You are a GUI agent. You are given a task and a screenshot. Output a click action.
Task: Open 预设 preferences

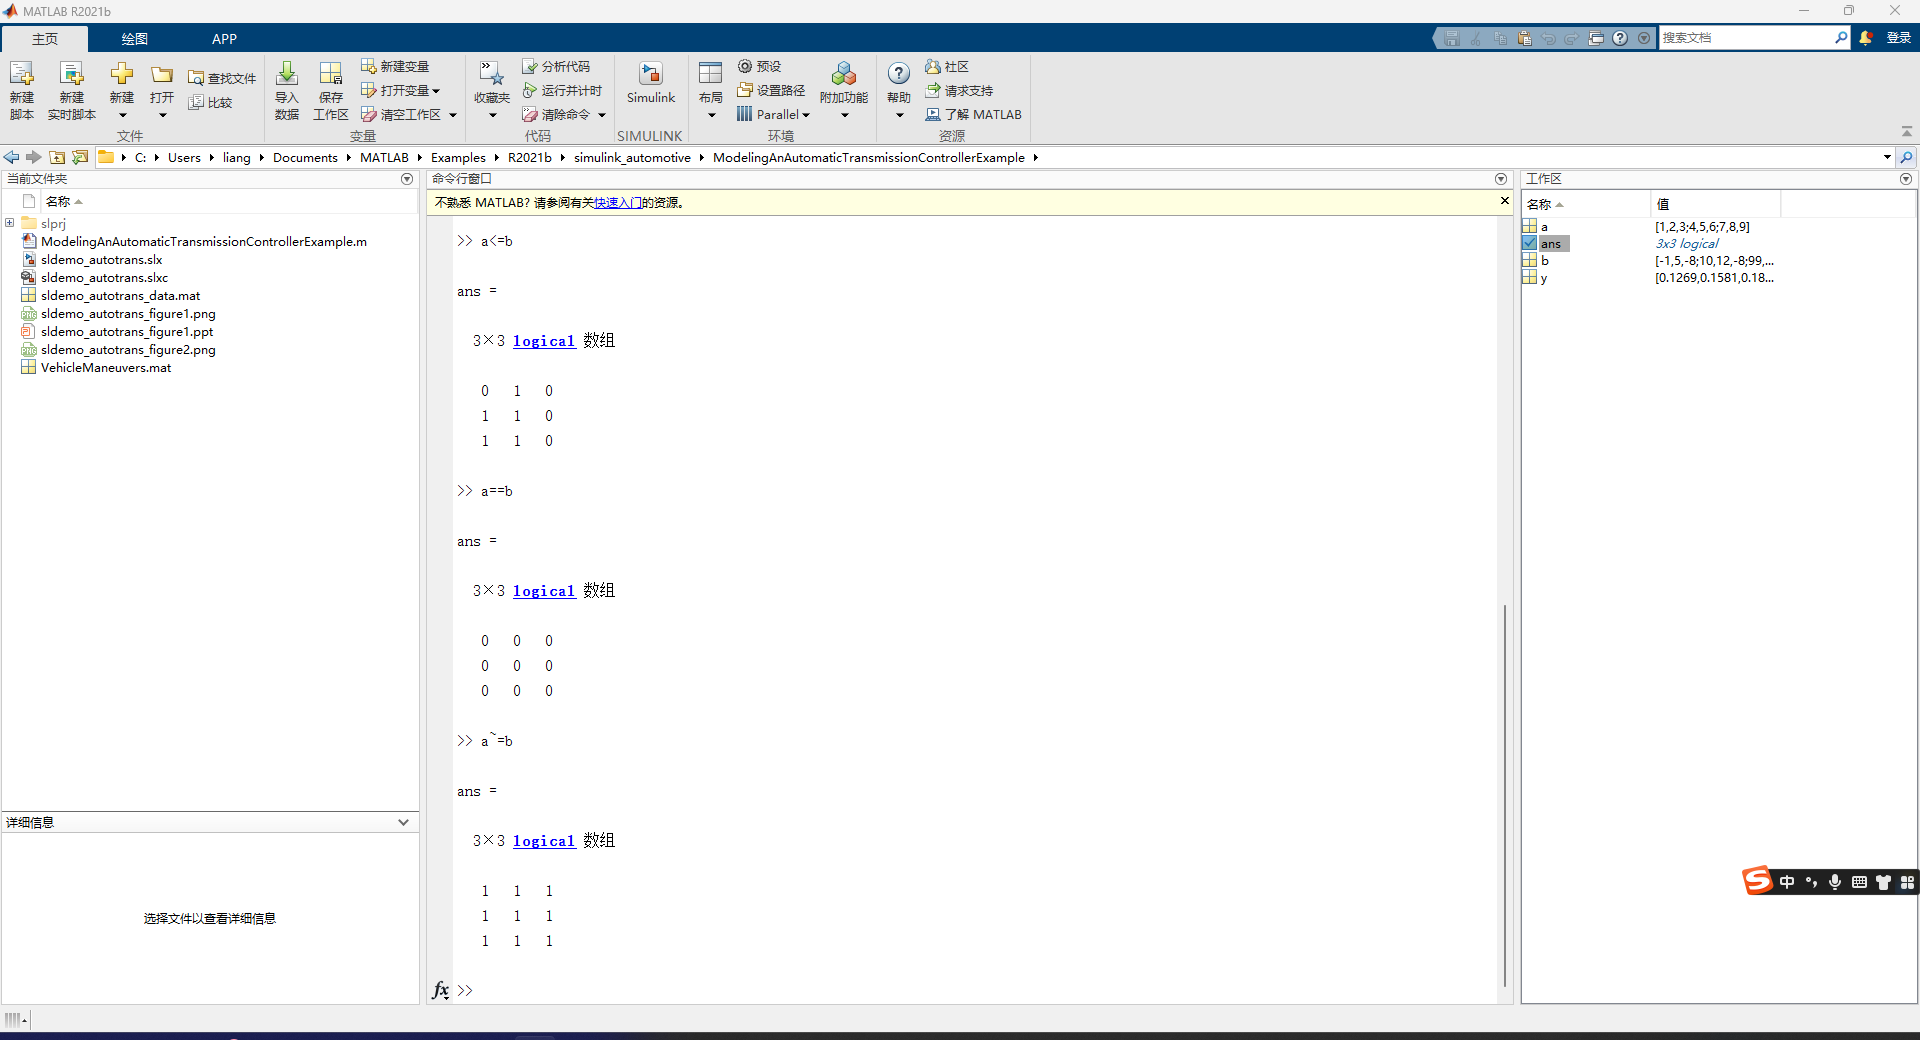pos(759,66)
